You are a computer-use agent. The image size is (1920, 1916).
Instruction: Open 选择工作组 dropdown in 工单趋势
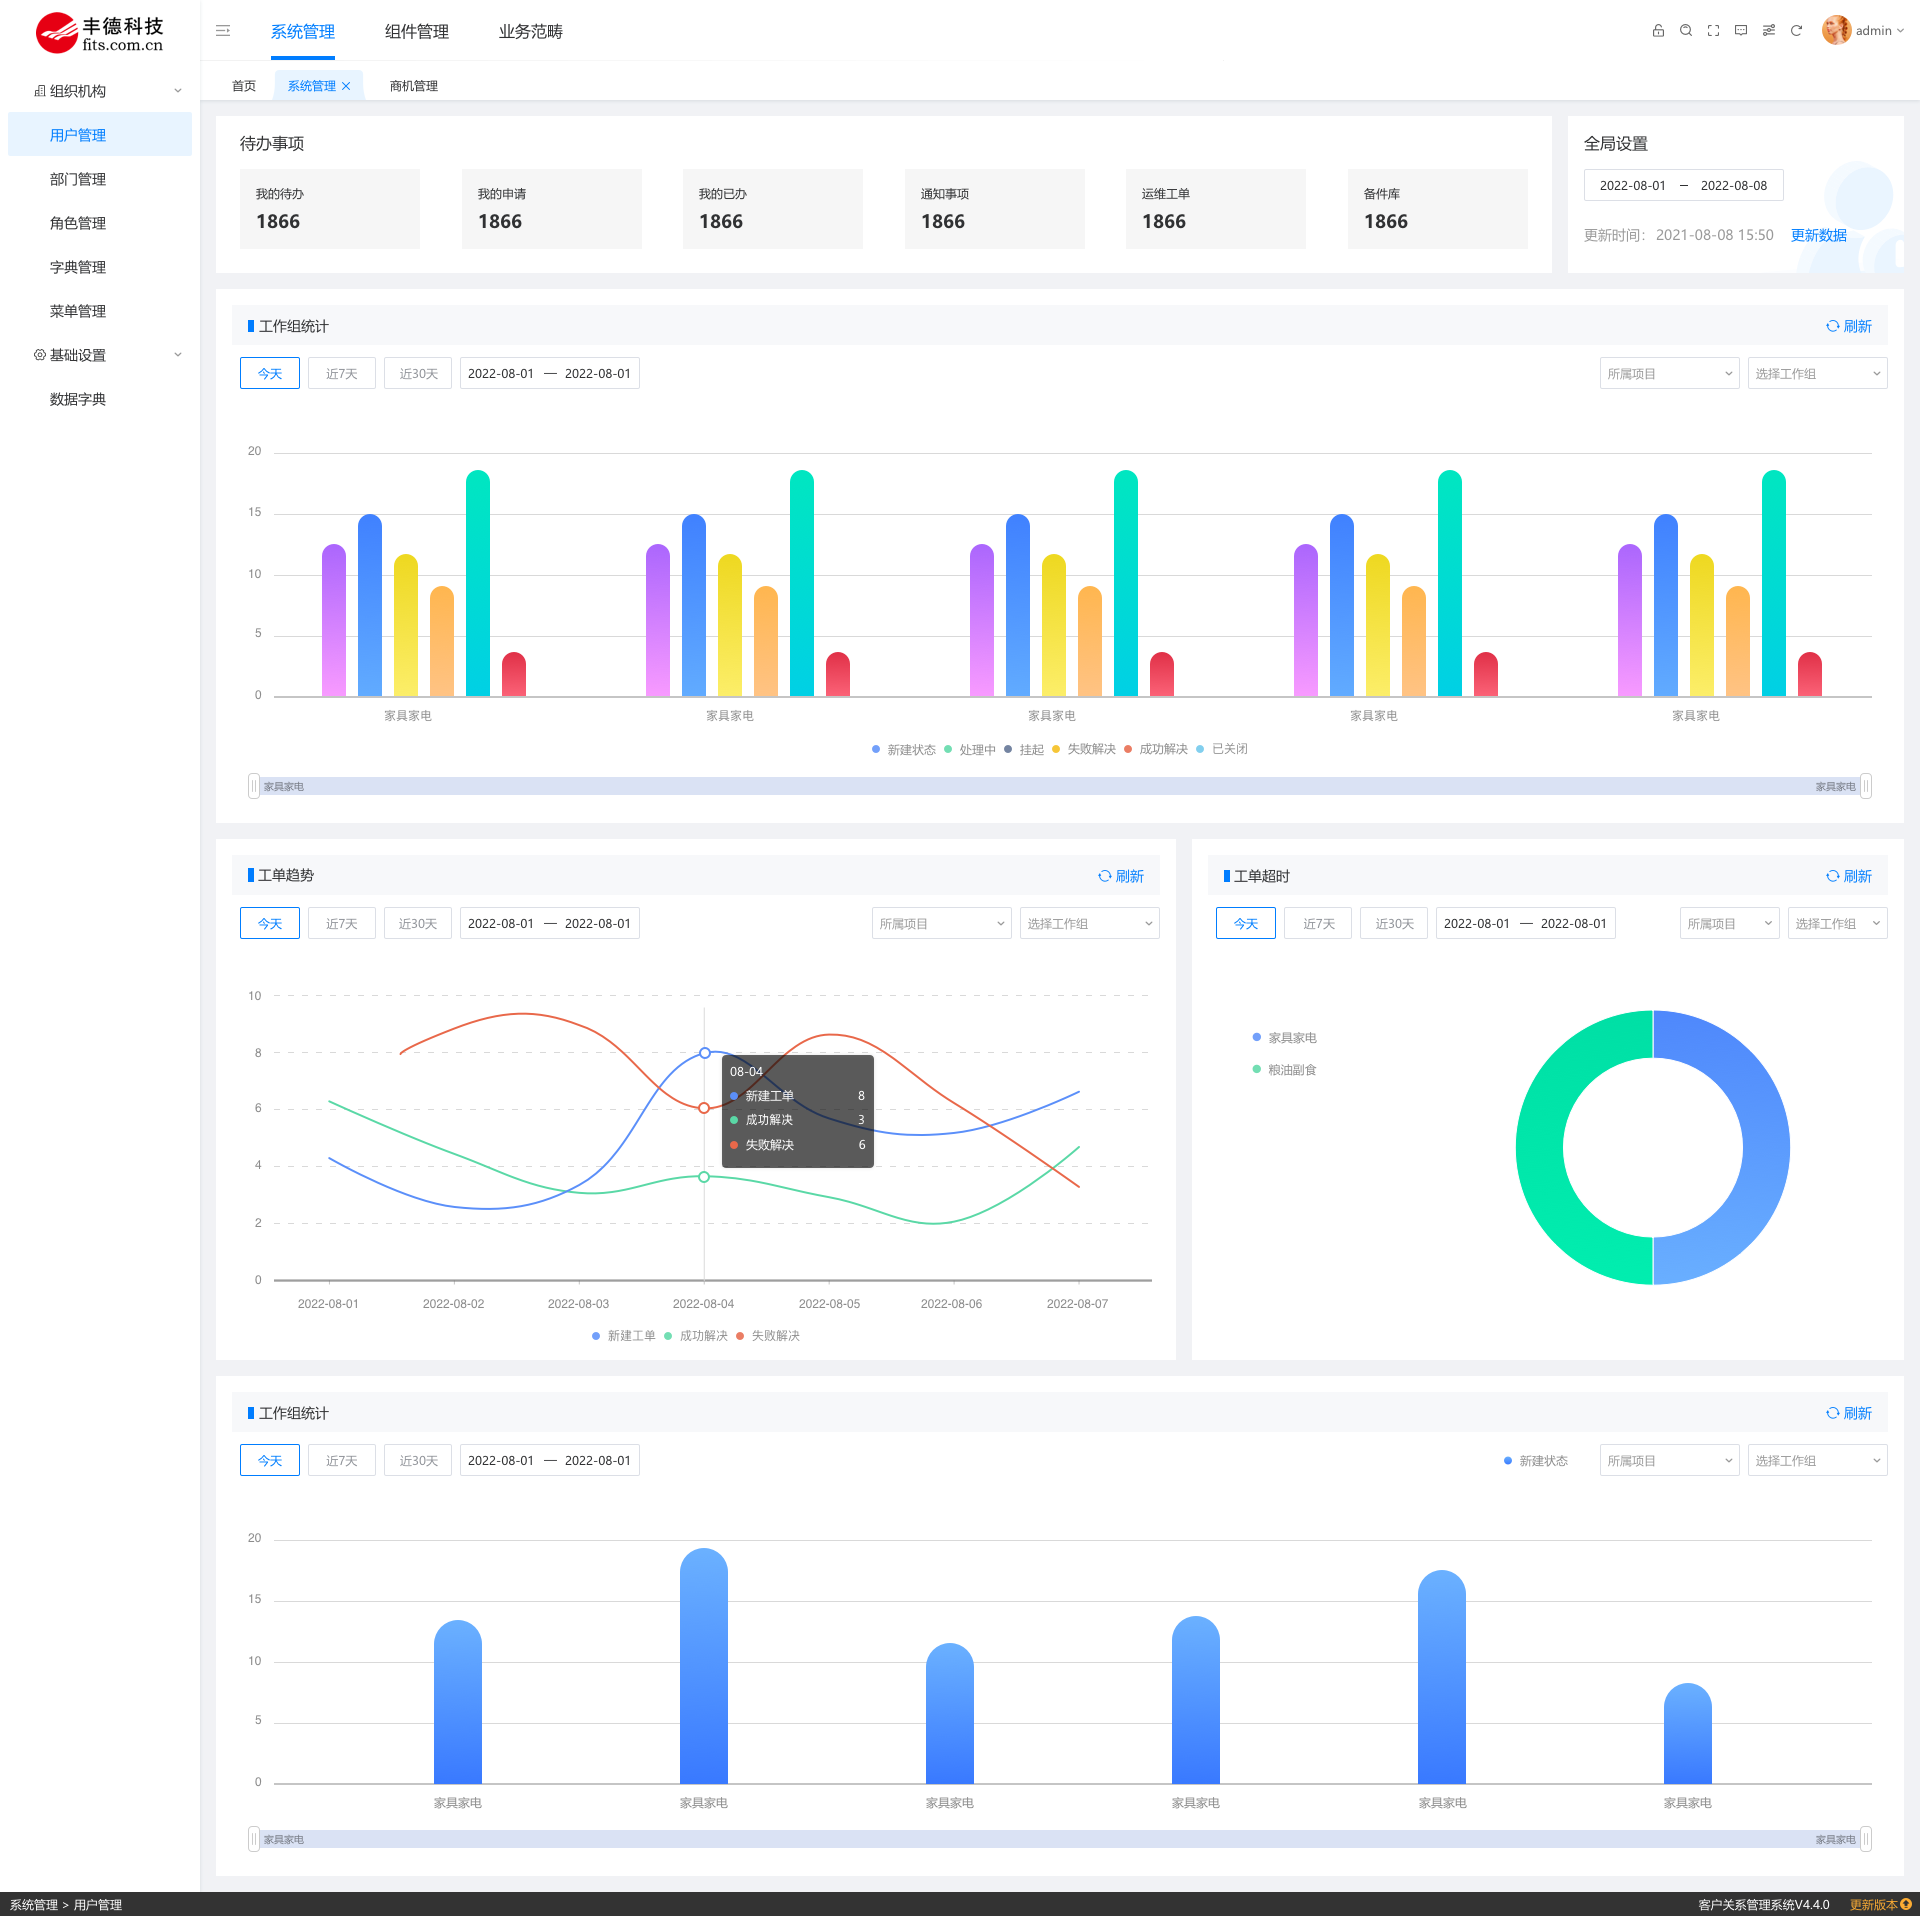[1089, 923]
